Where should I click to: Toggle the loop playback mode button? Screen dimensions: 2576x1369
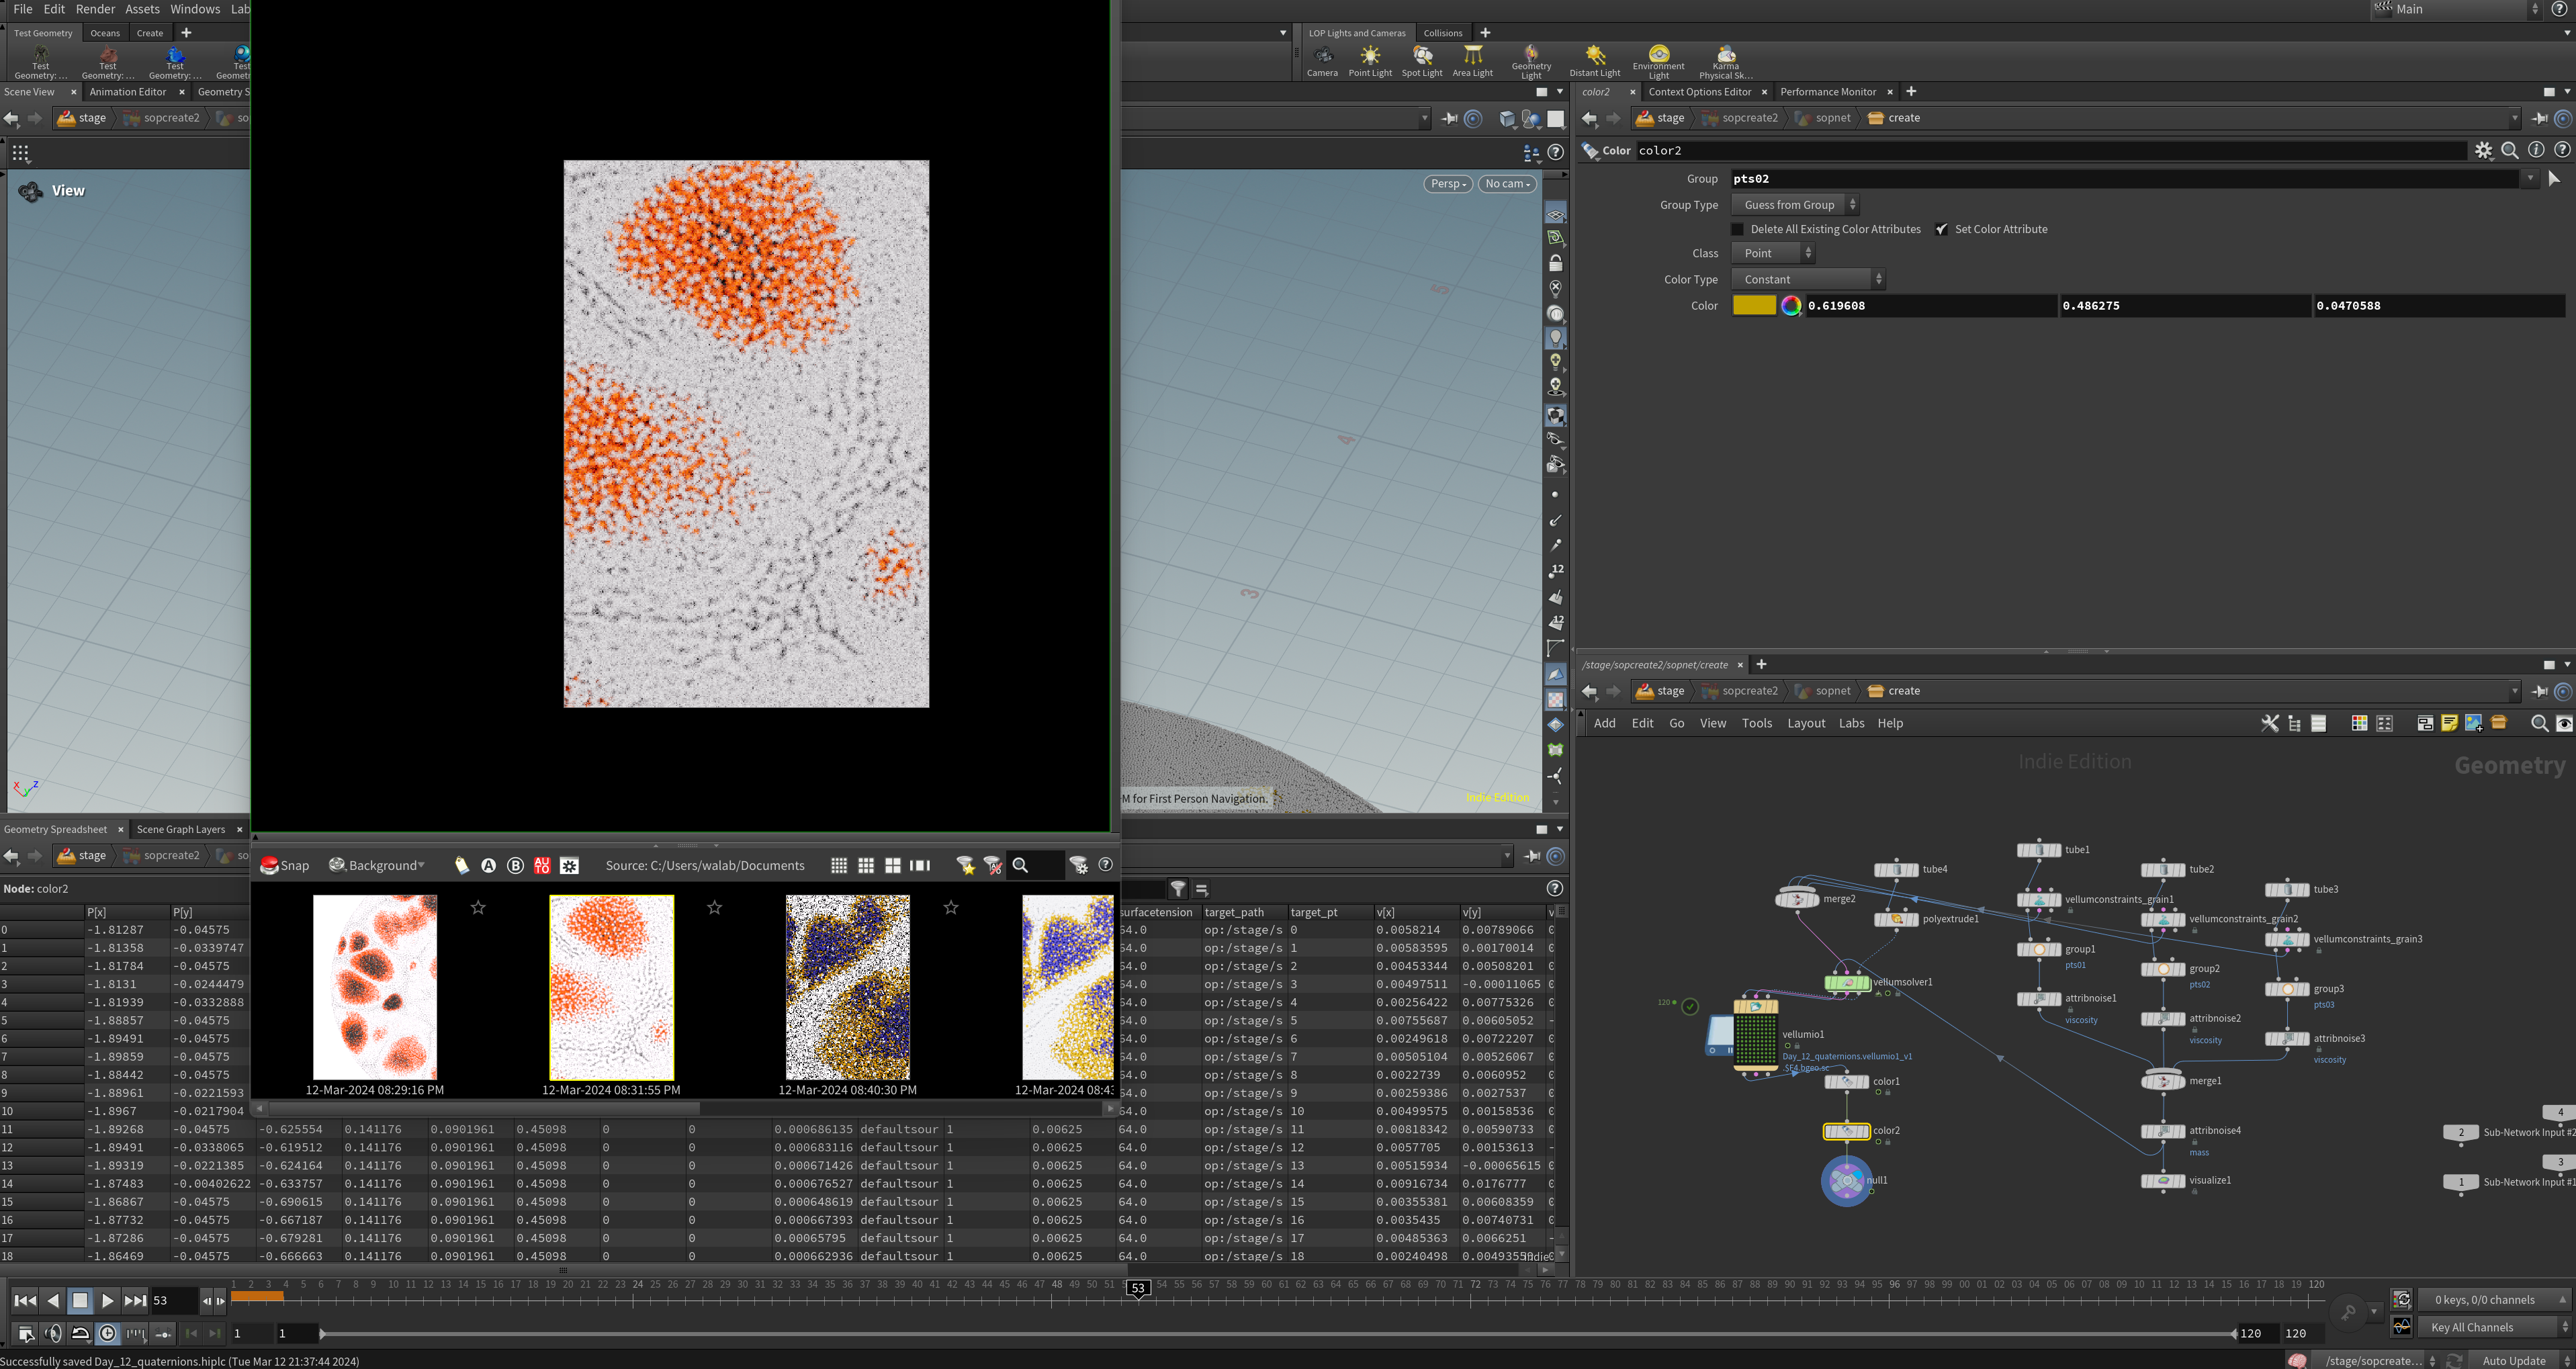81,1333
